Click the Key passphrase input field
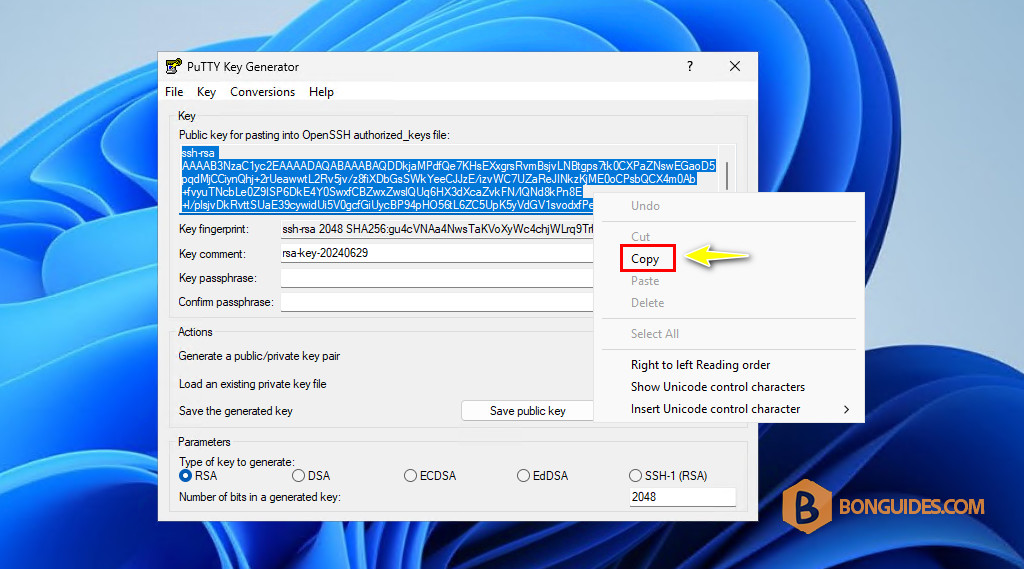The height and width of the screenshot is (569, 1024). 437,278
